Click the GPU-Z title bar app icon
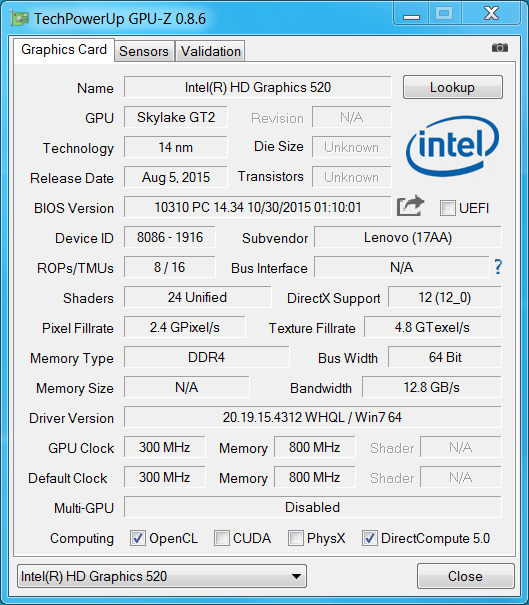 pos(20,19)
